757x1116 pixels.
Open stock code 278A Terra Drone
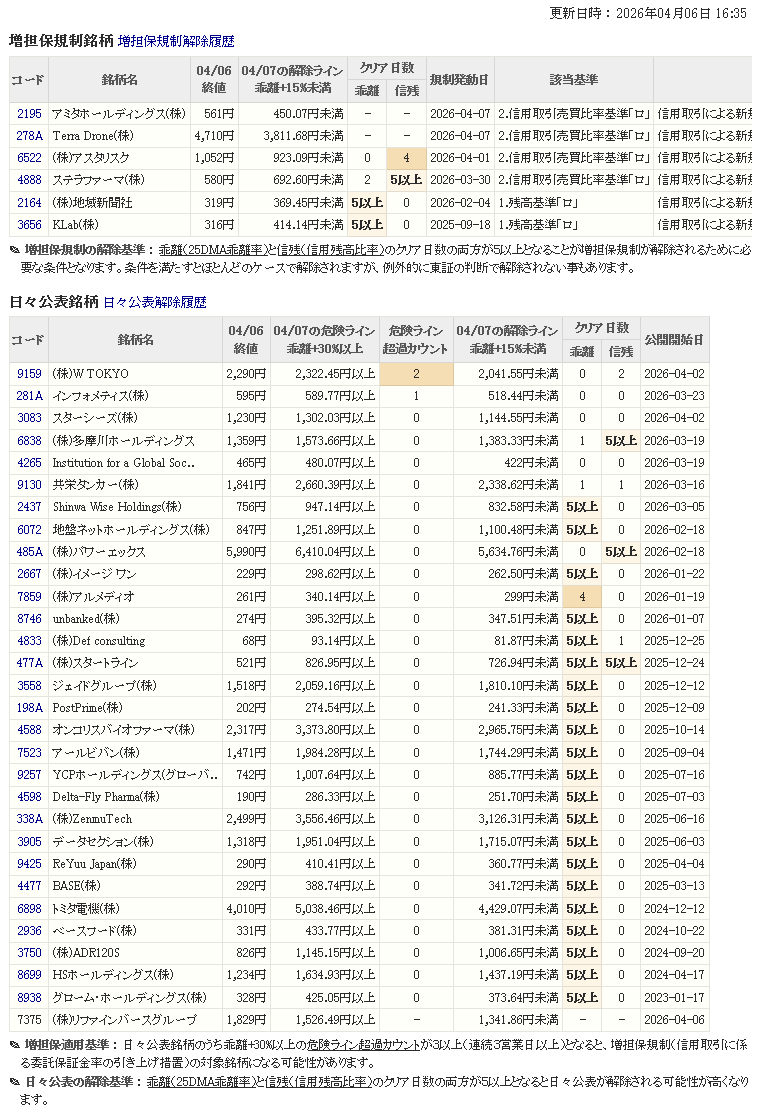click(x=29, y=135)
